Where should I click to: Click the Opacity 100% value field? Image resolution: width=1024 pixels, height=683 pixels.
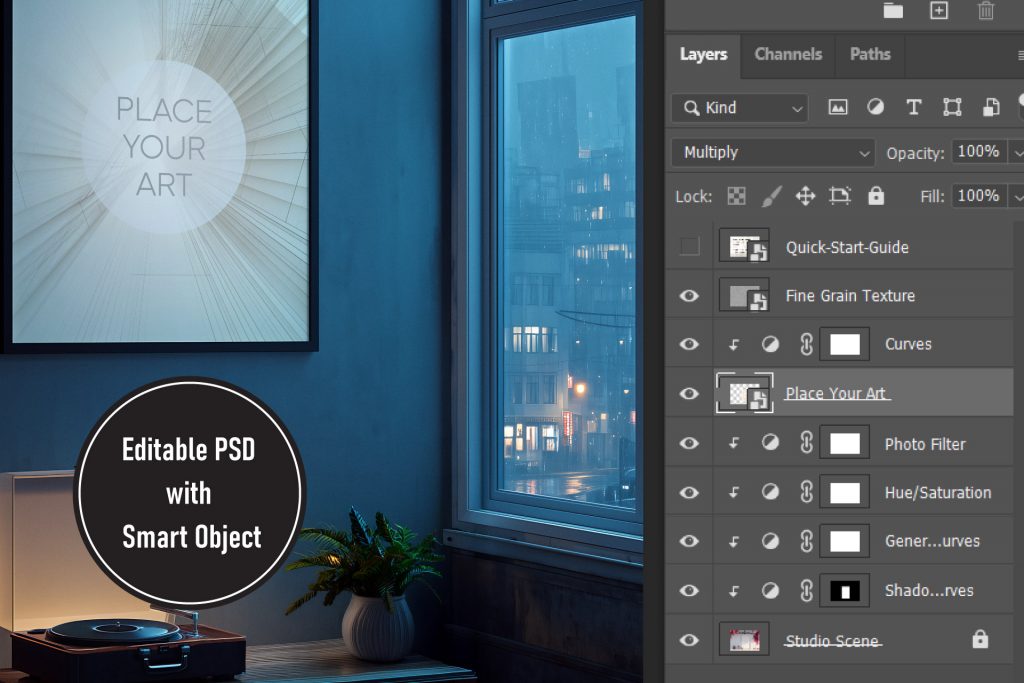pyautogui.click(x=979, y=151)
